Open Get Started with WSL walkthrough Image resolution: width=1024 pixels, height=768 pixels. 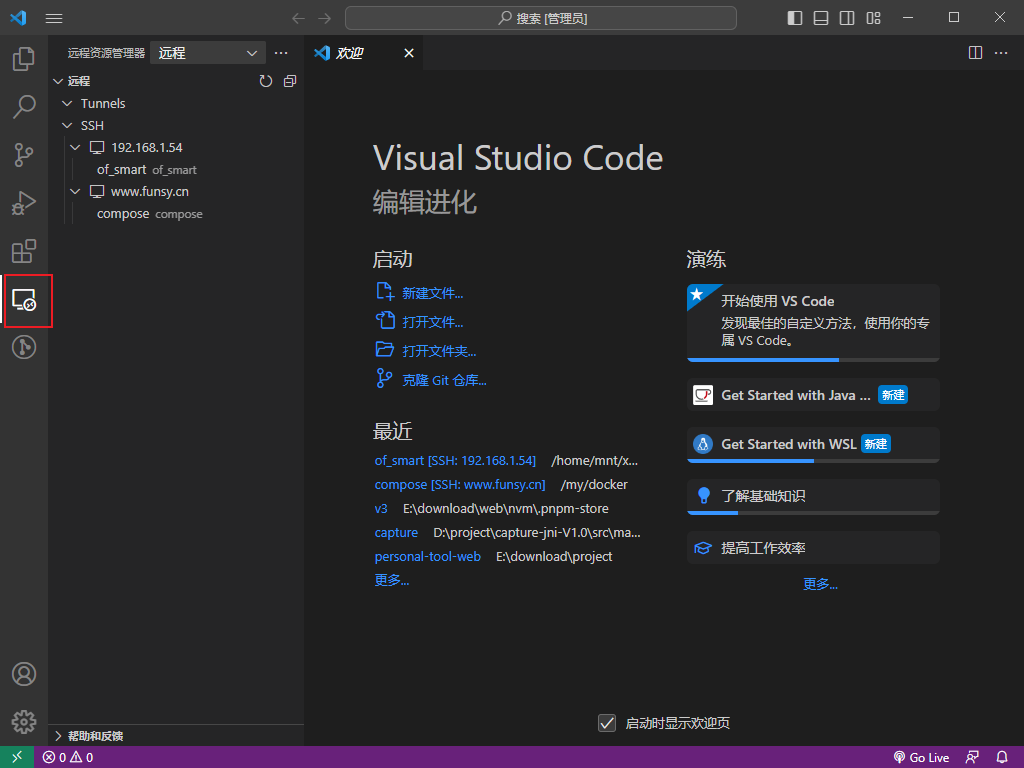[x=813, y=445]
